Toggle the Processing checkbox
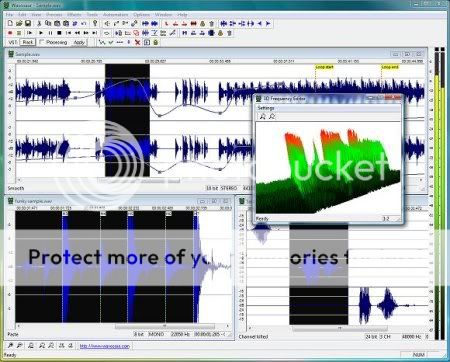The width and height of the screenshot is (450, 362). pyautogui.click(x=42, y=42)
